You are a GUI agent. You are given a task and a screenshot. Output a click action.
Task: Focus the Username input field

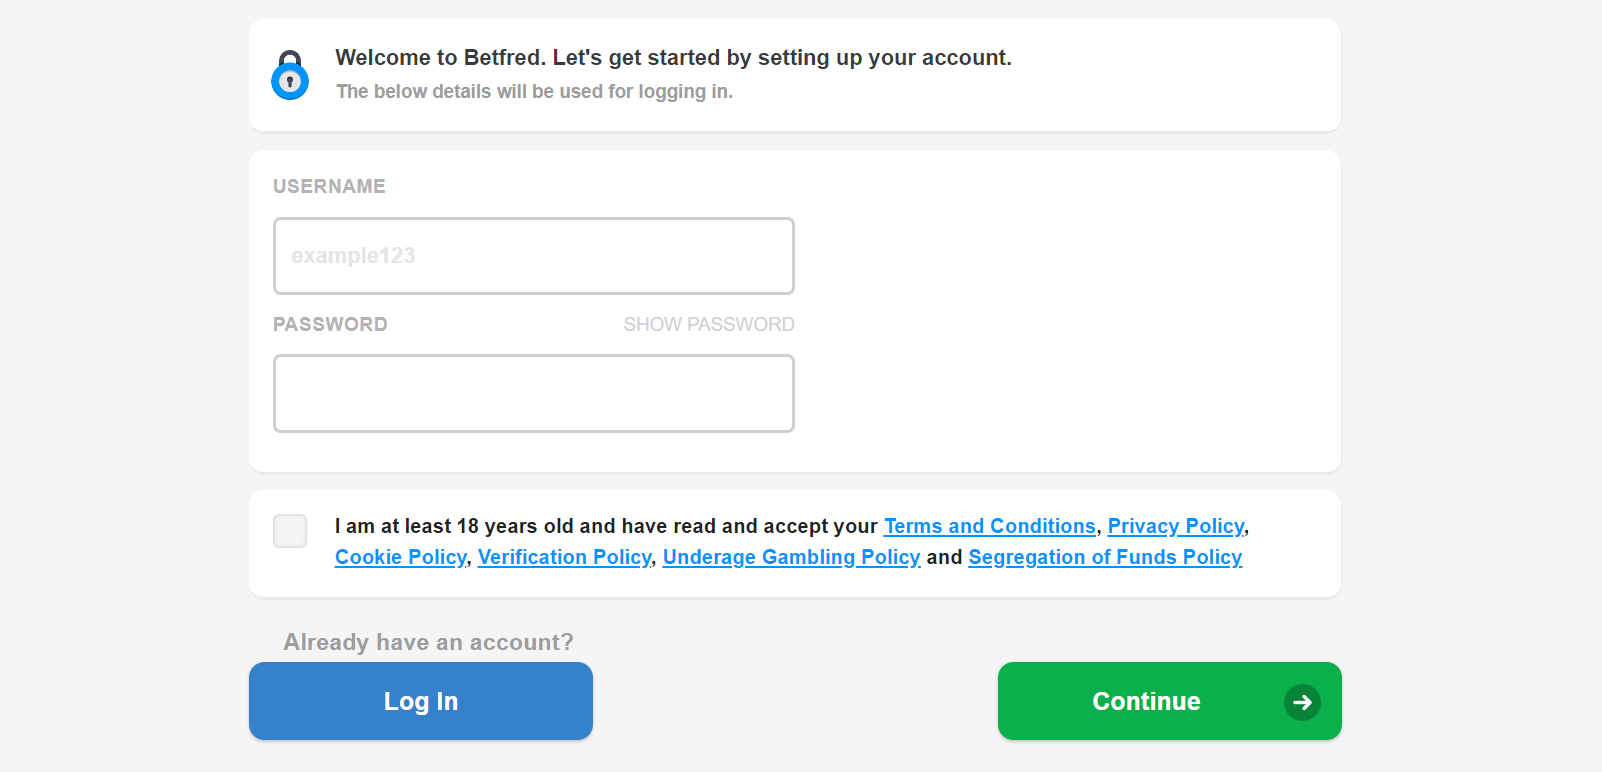[x=534, y=256]
